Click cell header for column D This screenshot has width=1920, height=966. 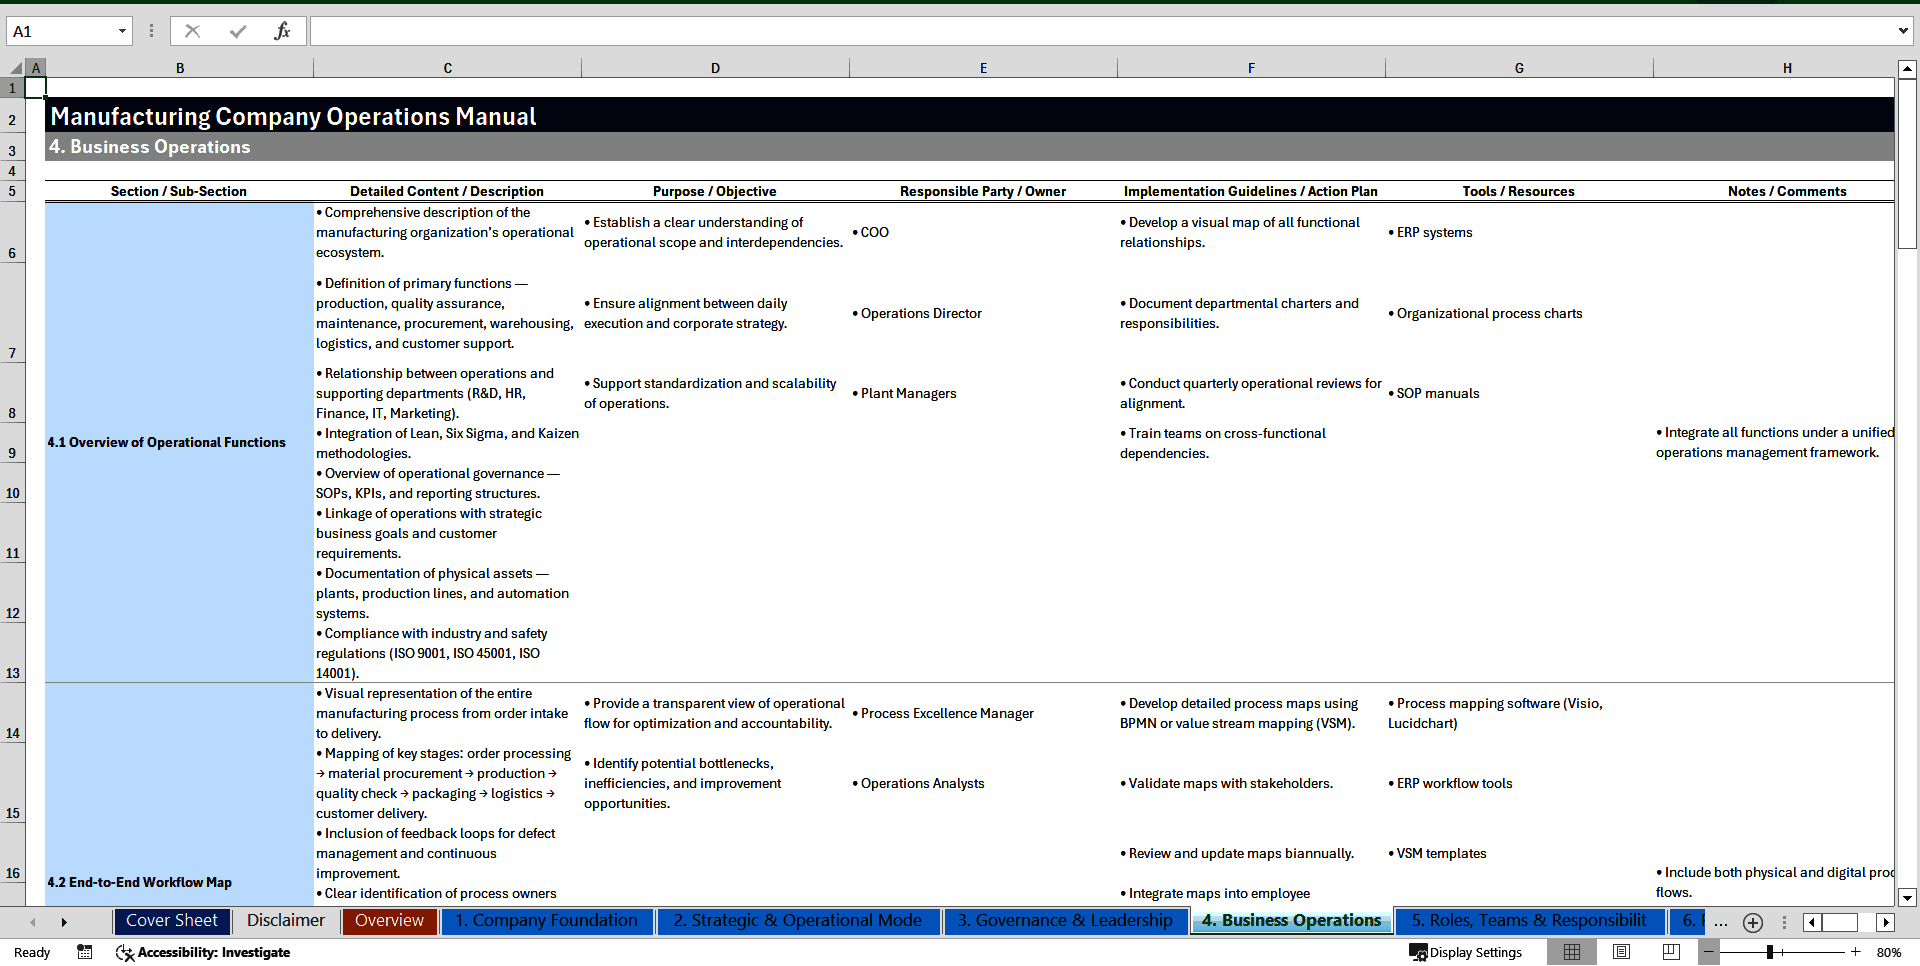pyautogui.click(x=715, y=67)
